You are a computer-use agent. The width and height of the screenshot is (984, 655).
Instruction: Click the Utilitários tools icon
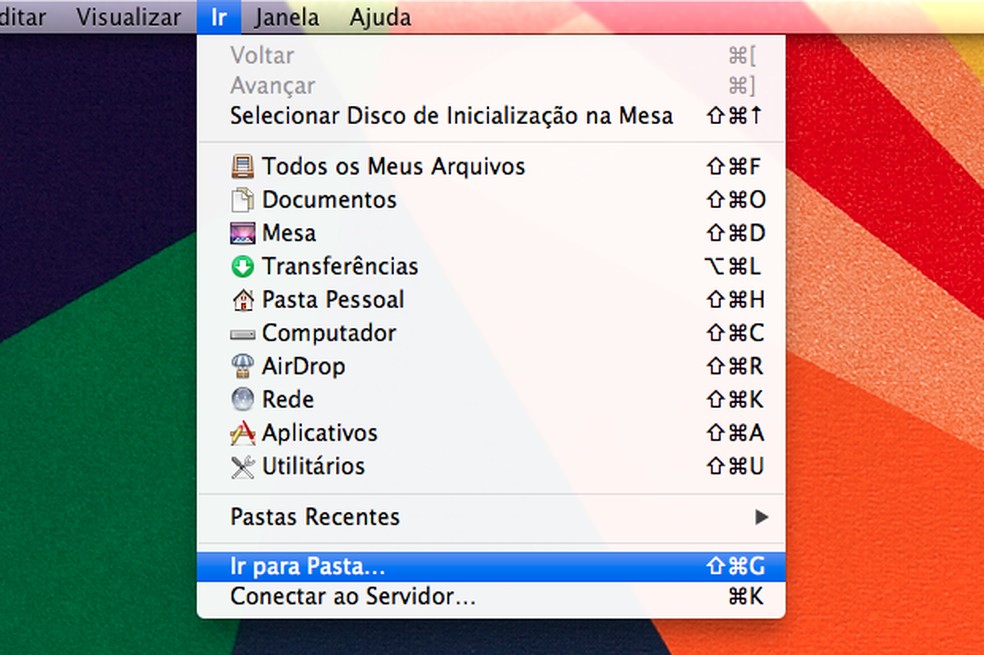(x=242, y=466)
